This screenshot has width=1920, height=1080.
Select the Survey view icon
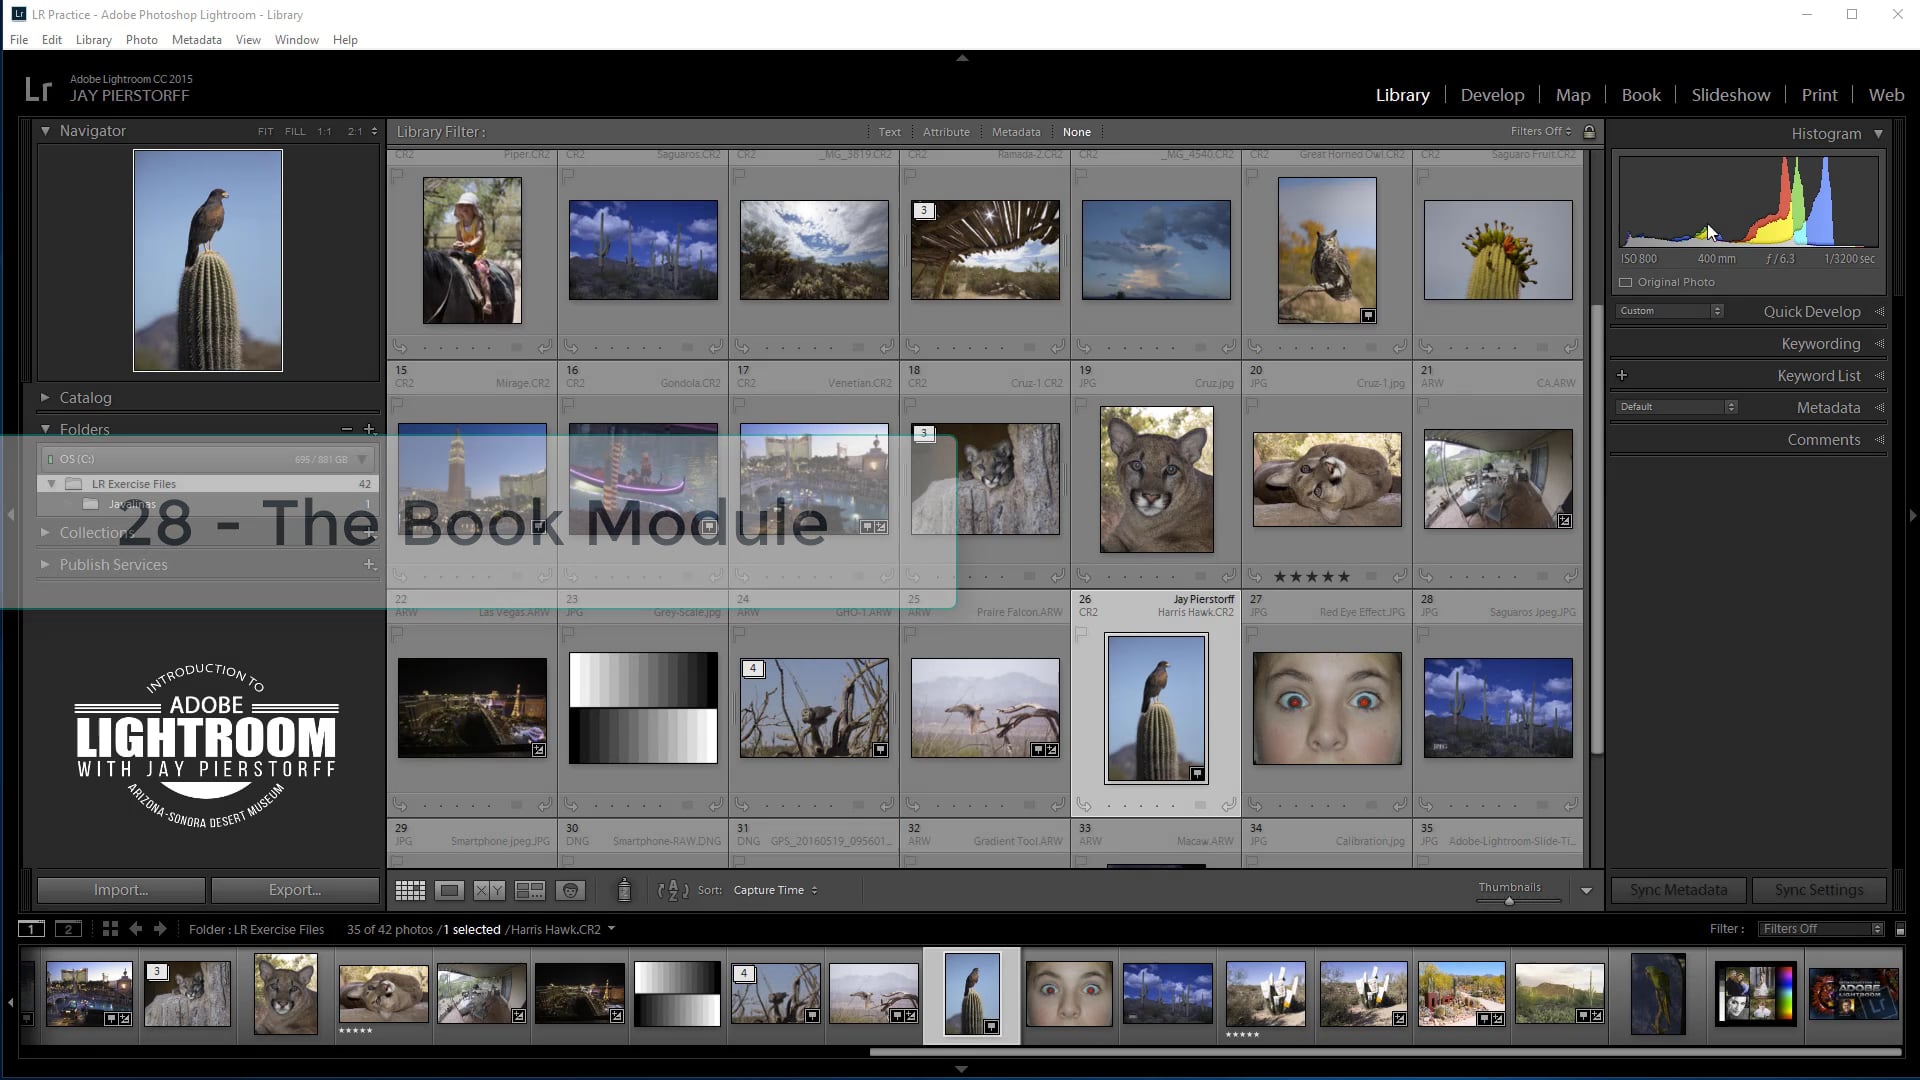(x=530, y=890)
